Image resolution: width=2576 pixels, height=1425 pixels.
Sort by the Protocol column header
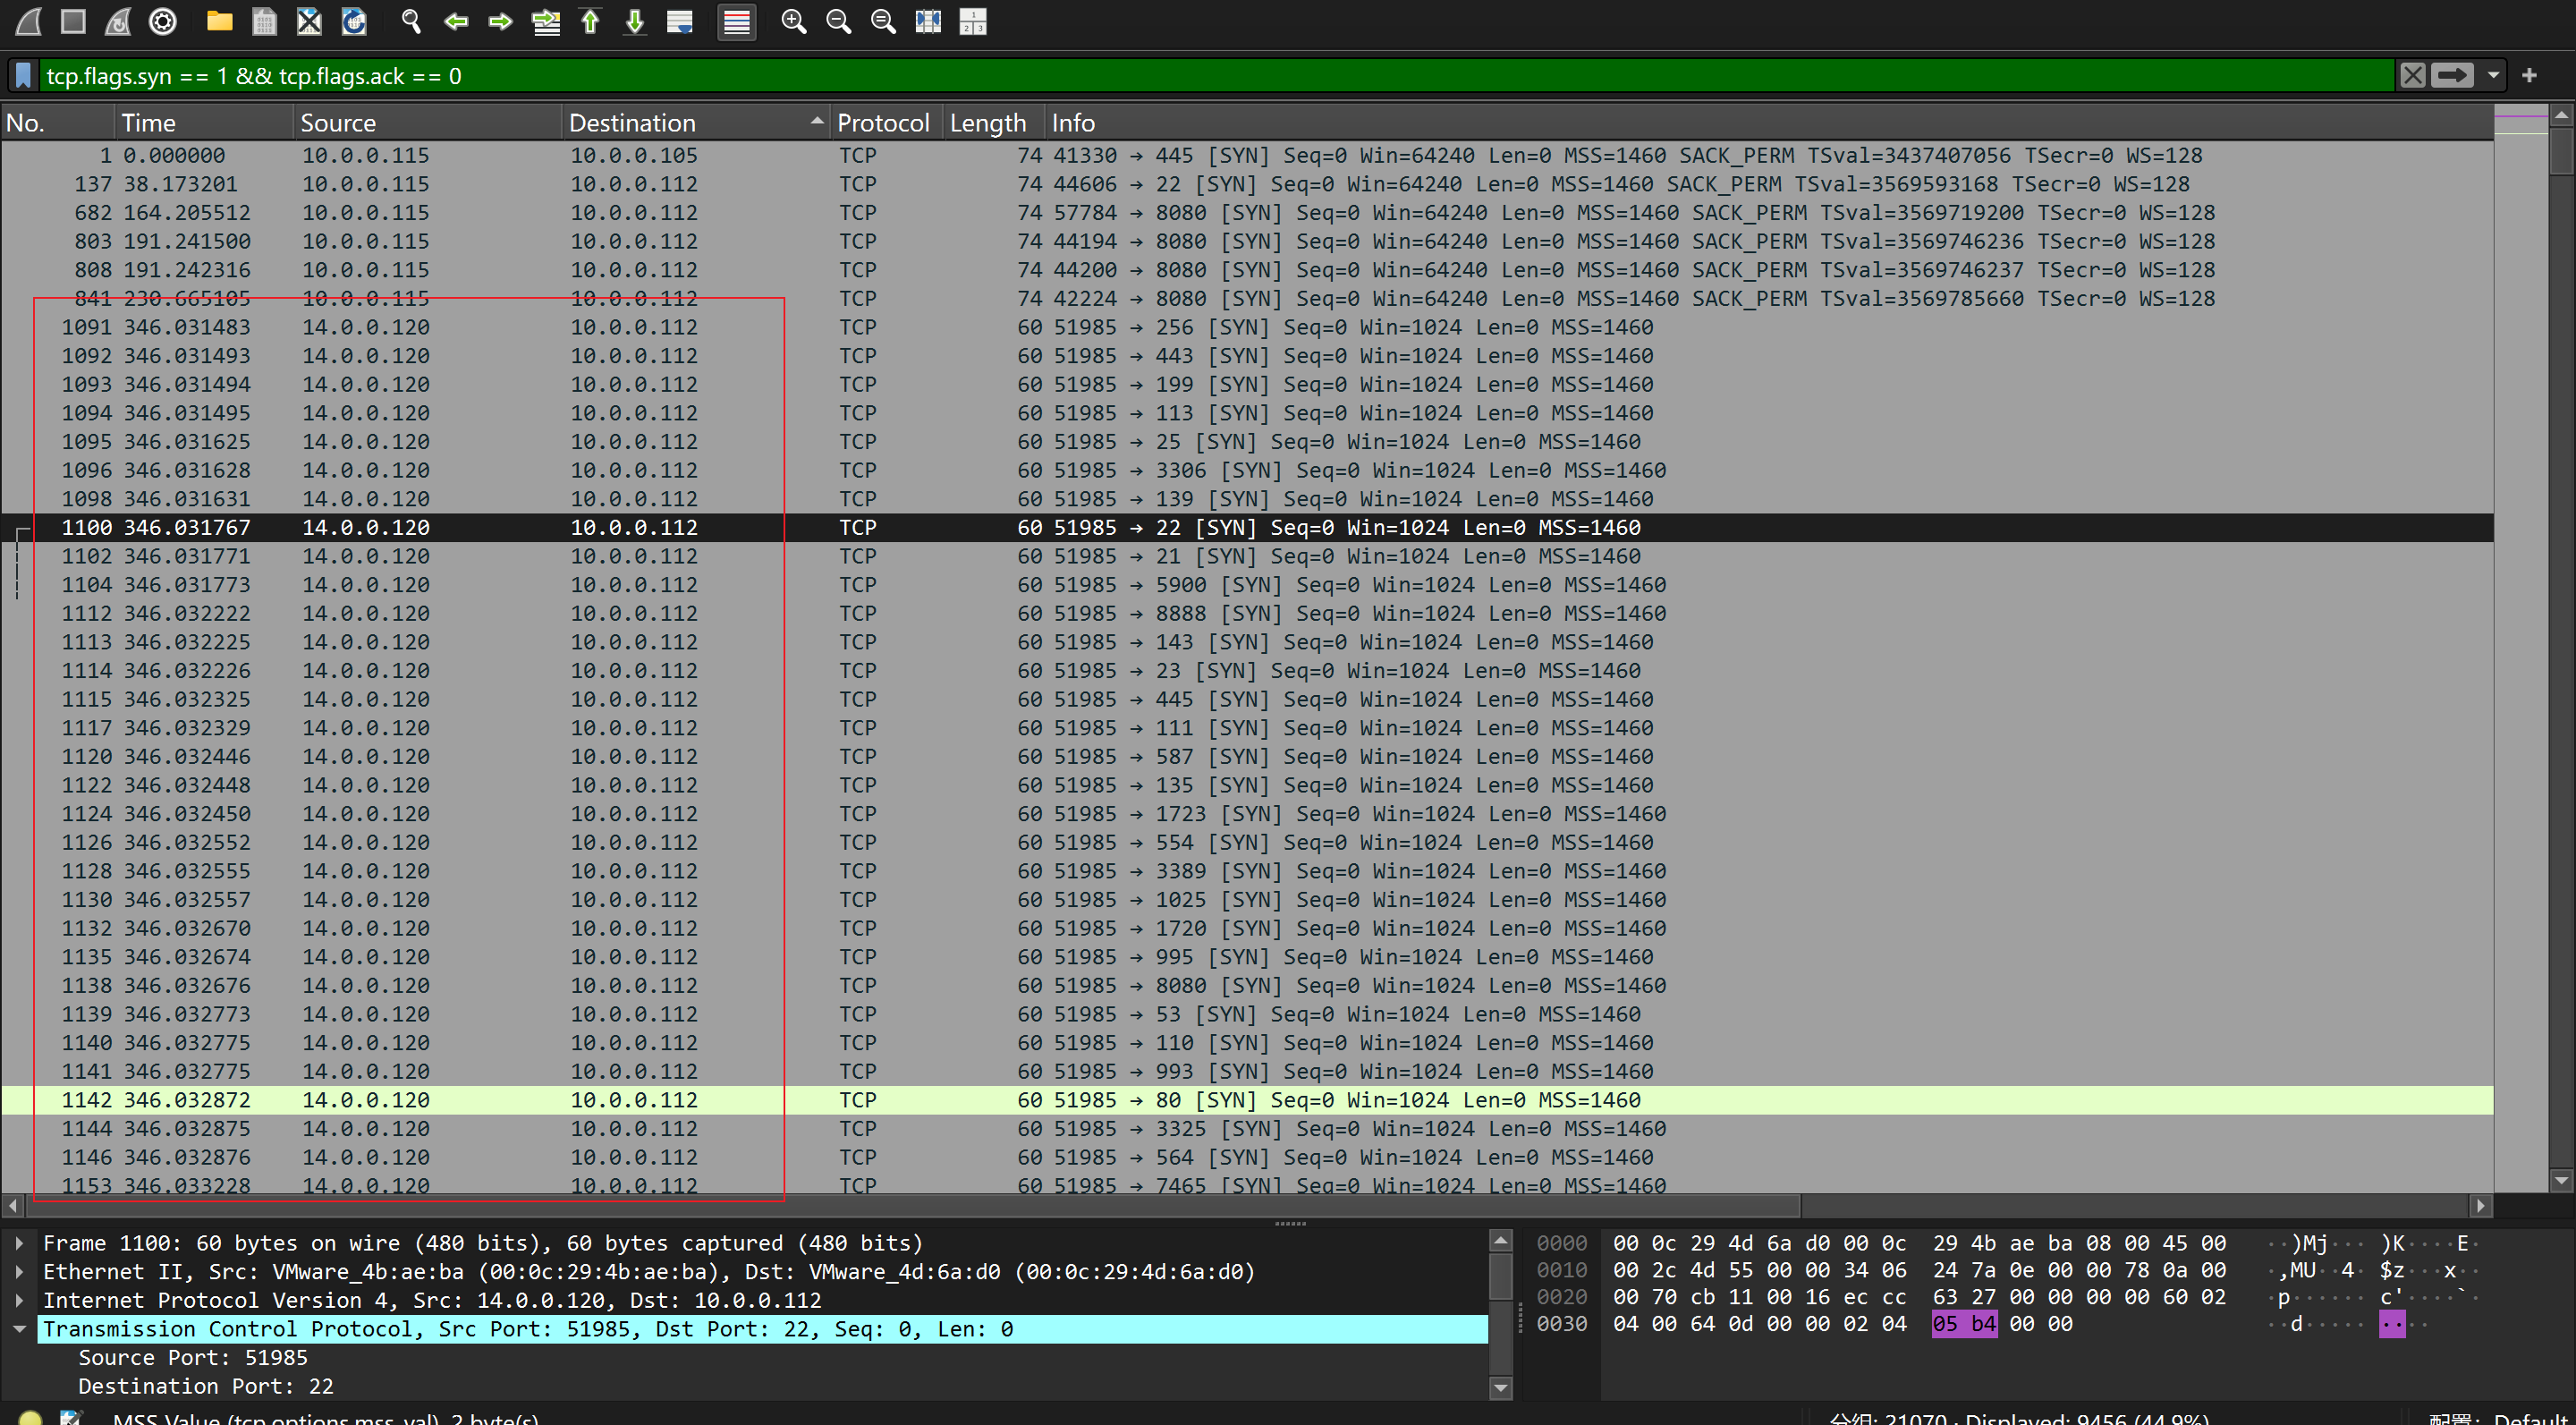tap(882, 123)
